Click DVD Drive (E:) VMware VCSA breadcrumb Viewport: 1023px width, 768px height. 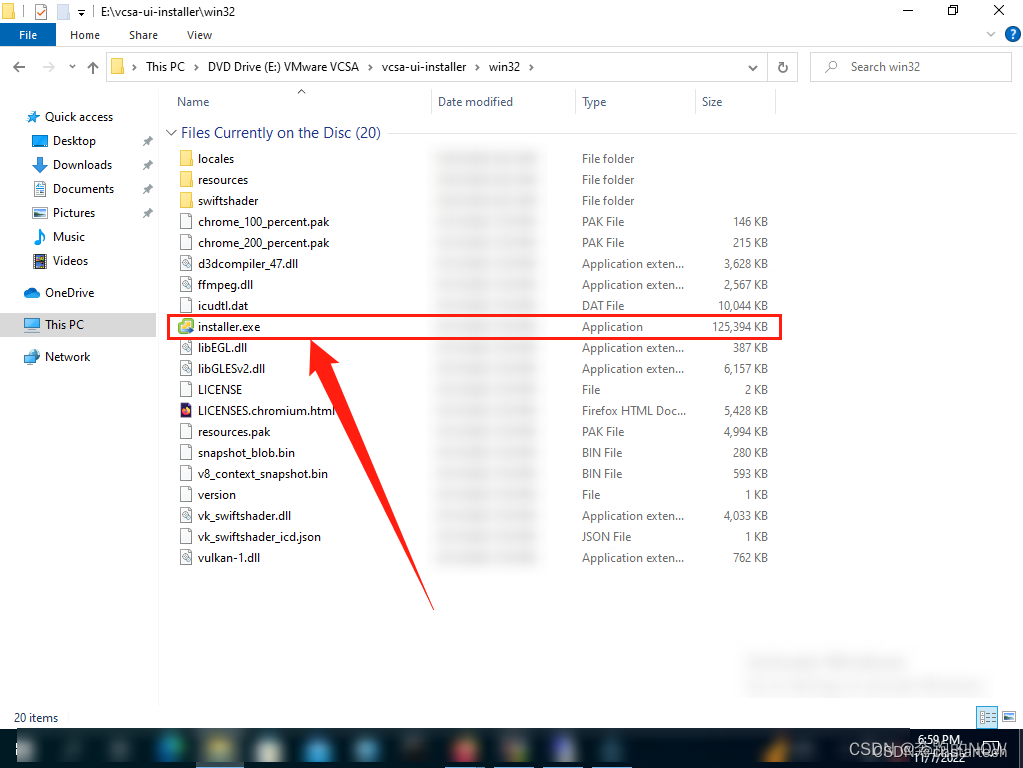pyautogui.click(x=283, y=67)
